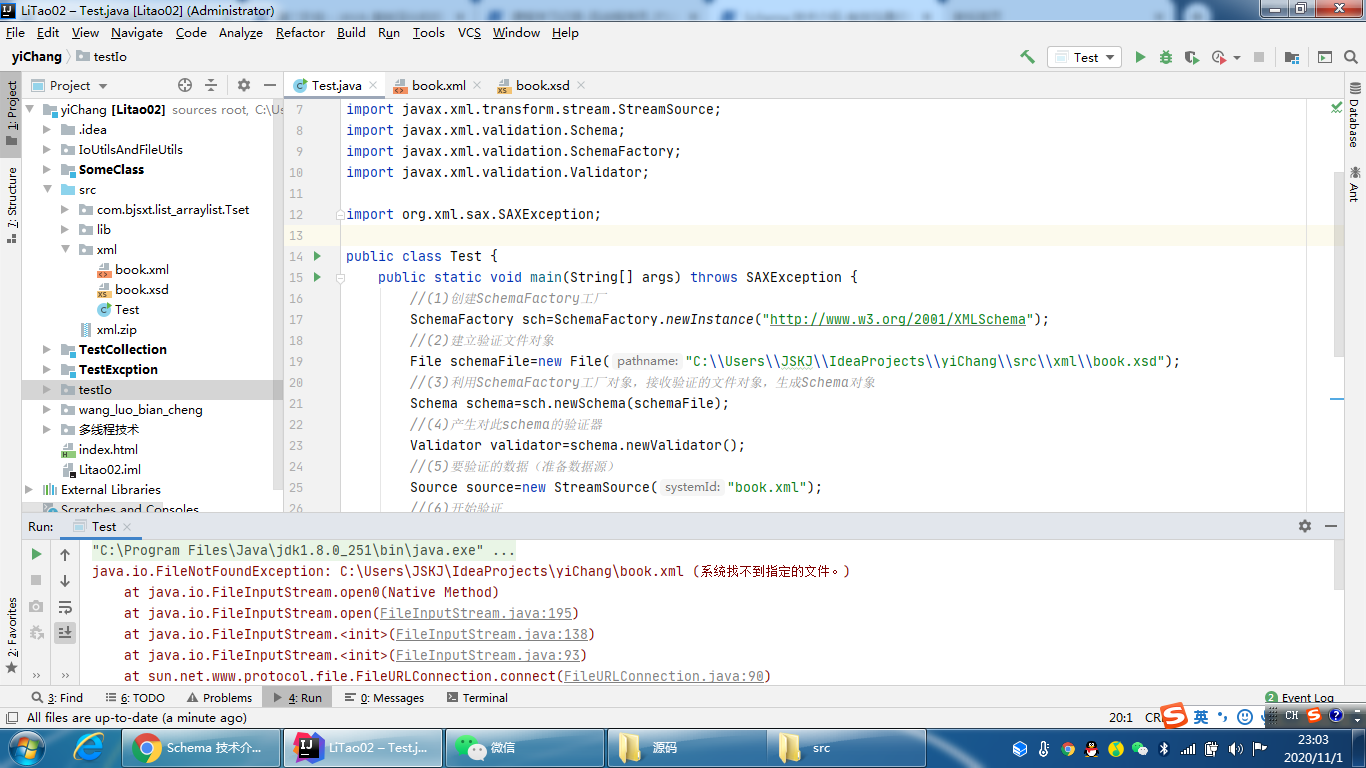Expand the .idea folder

47,130
